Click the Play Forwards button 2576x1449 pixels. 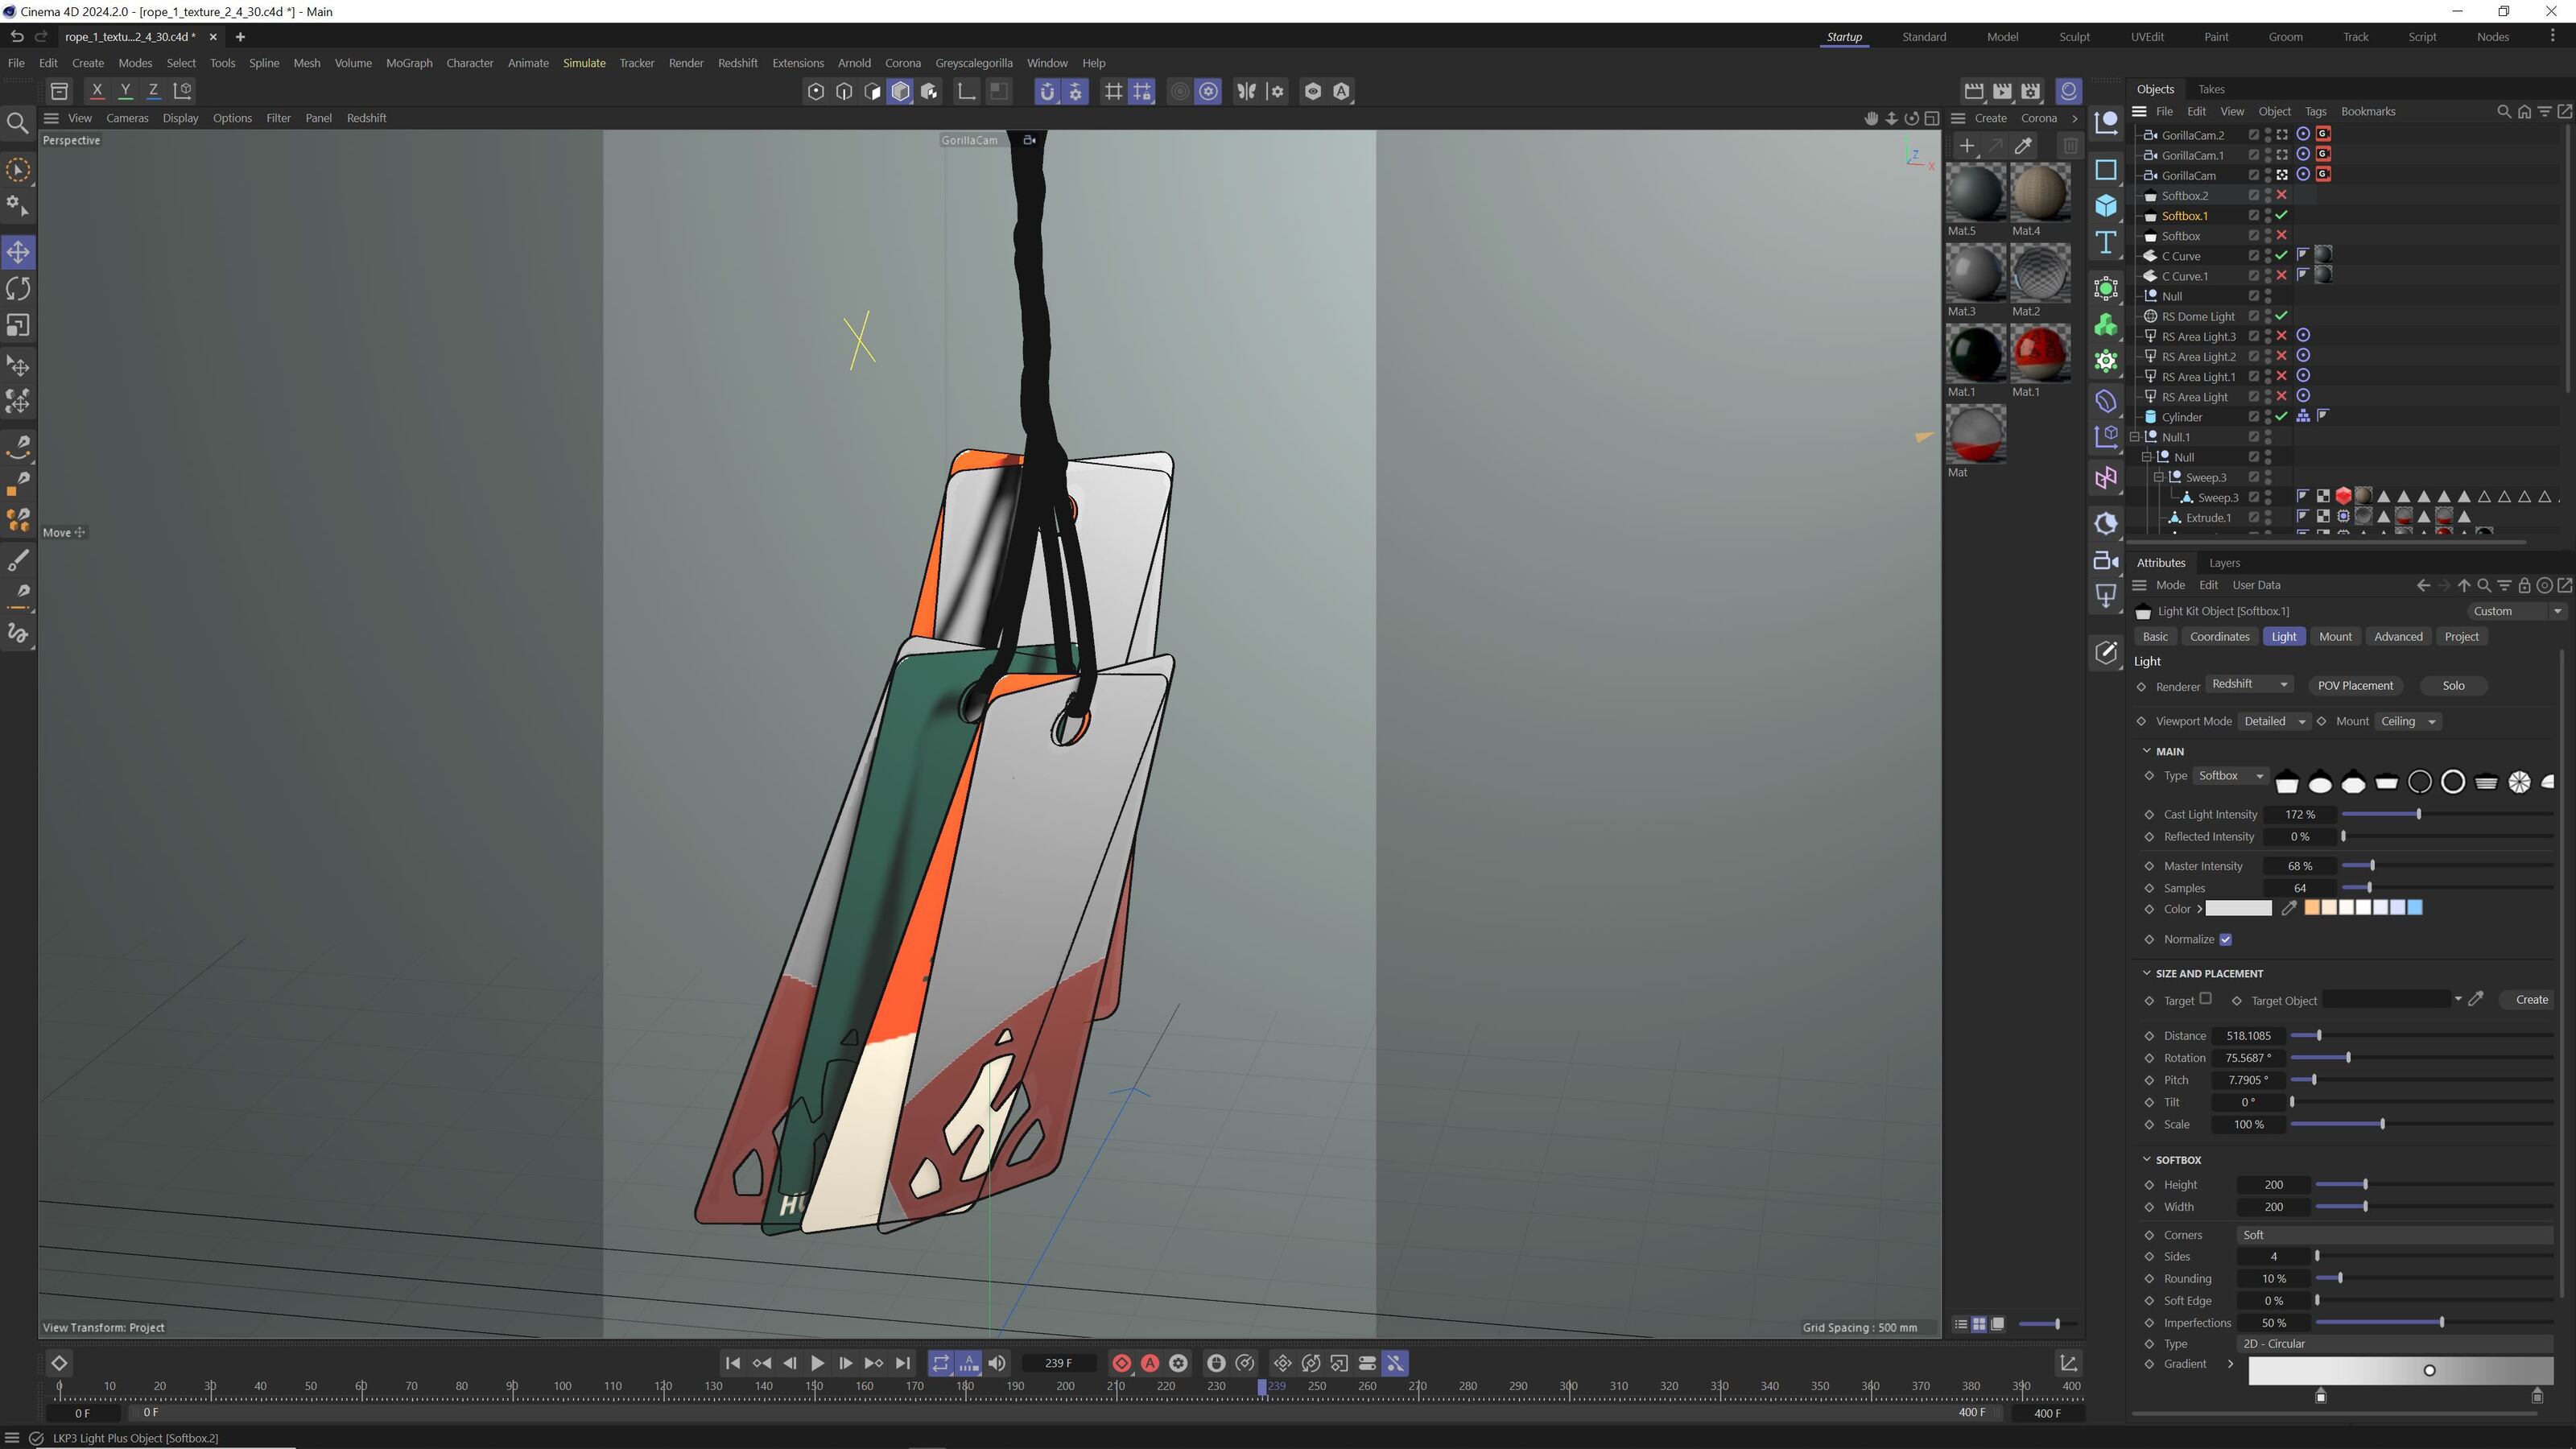(x=817, y=1363)
